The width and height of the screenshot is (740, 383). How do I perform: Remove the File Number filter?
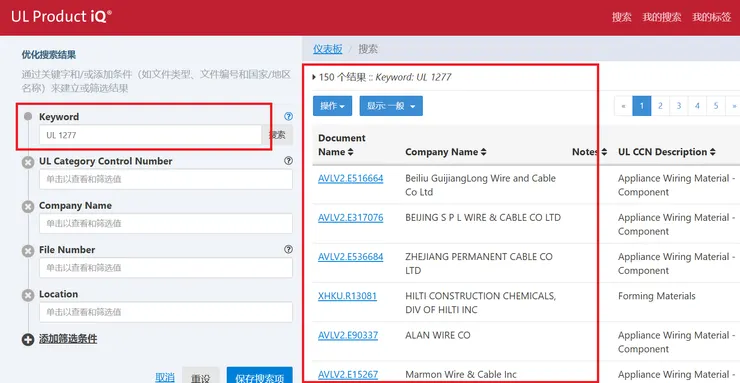(x=28, y=251)
